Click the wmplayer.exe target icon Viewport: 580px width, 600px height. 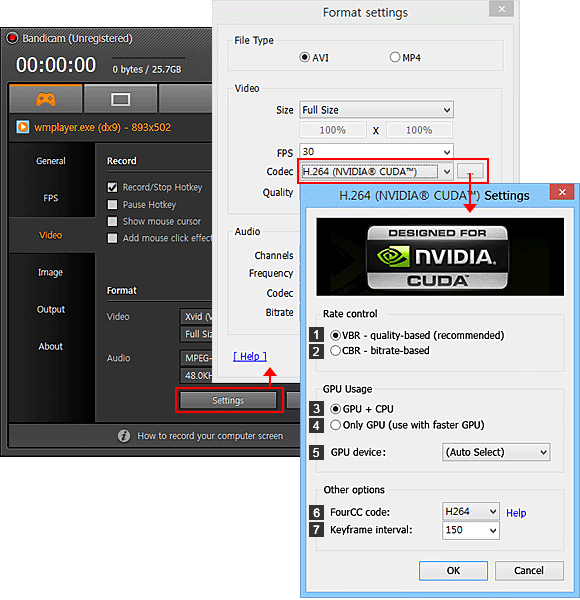pos(23,127)
